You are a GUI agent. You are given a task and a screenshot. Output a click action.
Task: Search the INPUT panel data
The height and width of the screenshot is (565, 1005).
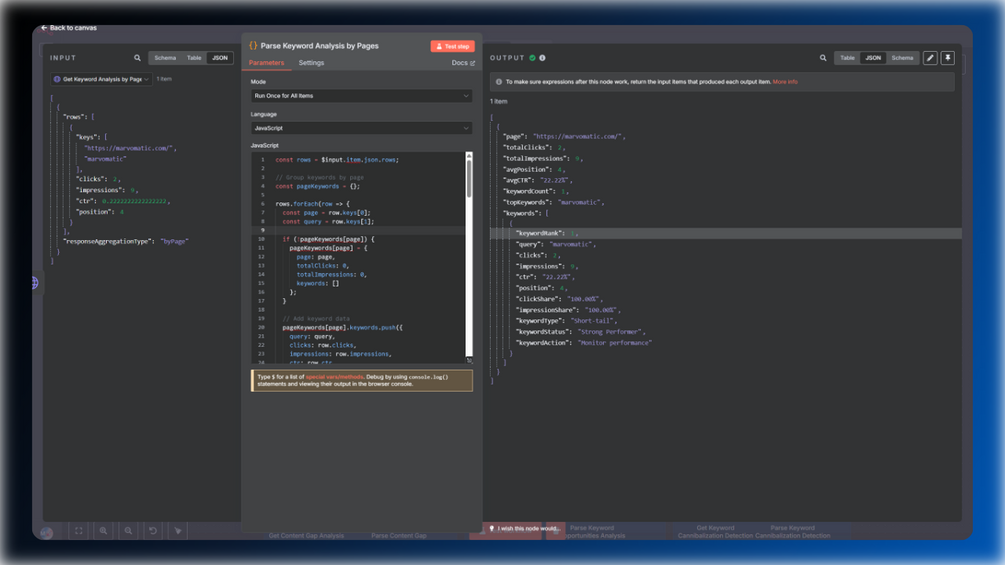click(x=137, y=58)
